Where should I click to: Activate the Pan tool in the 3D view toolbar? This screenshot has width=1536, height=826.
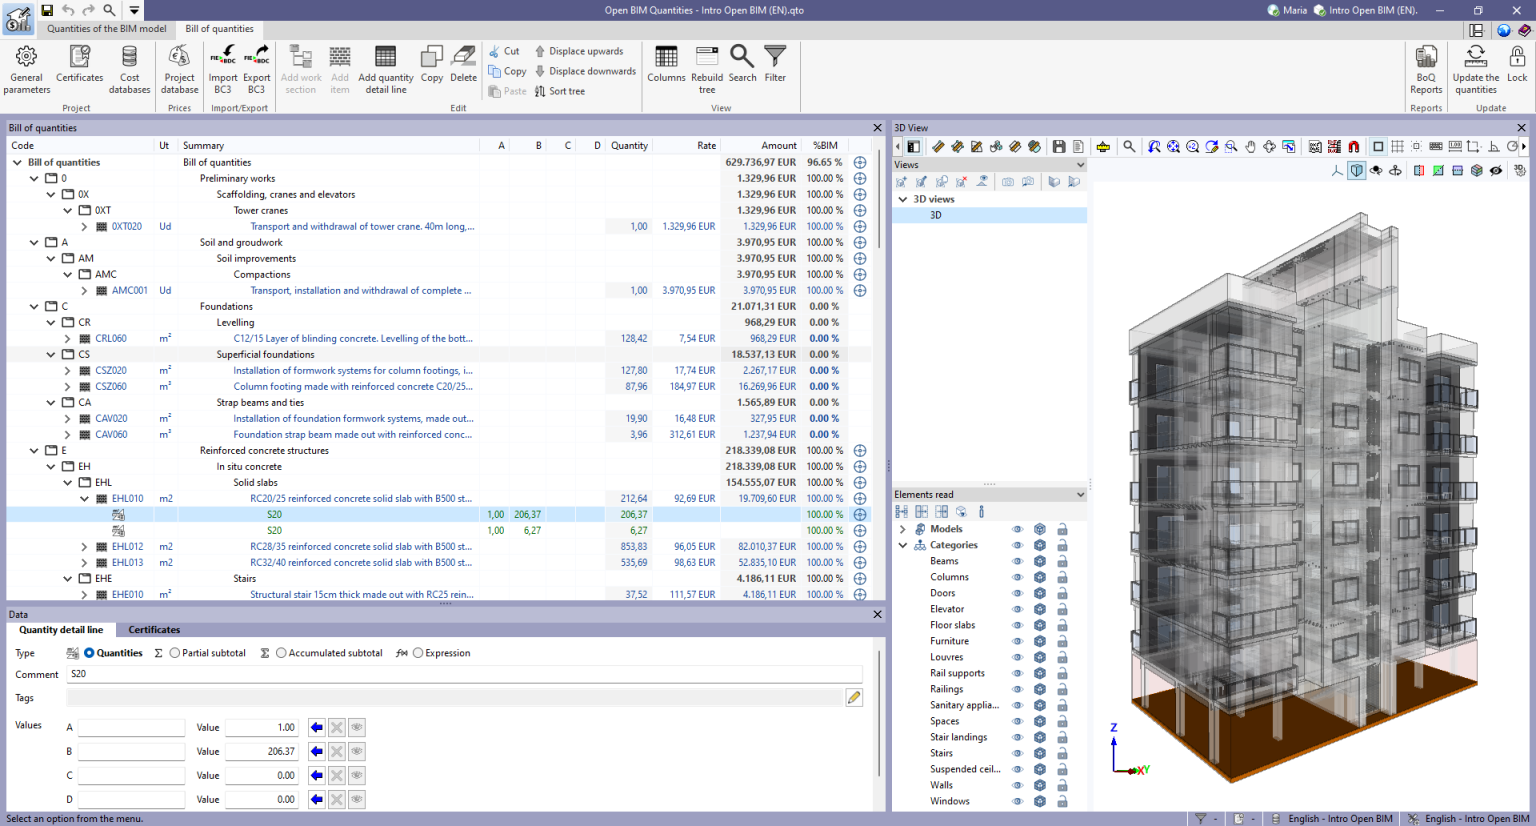(1251, 146)
